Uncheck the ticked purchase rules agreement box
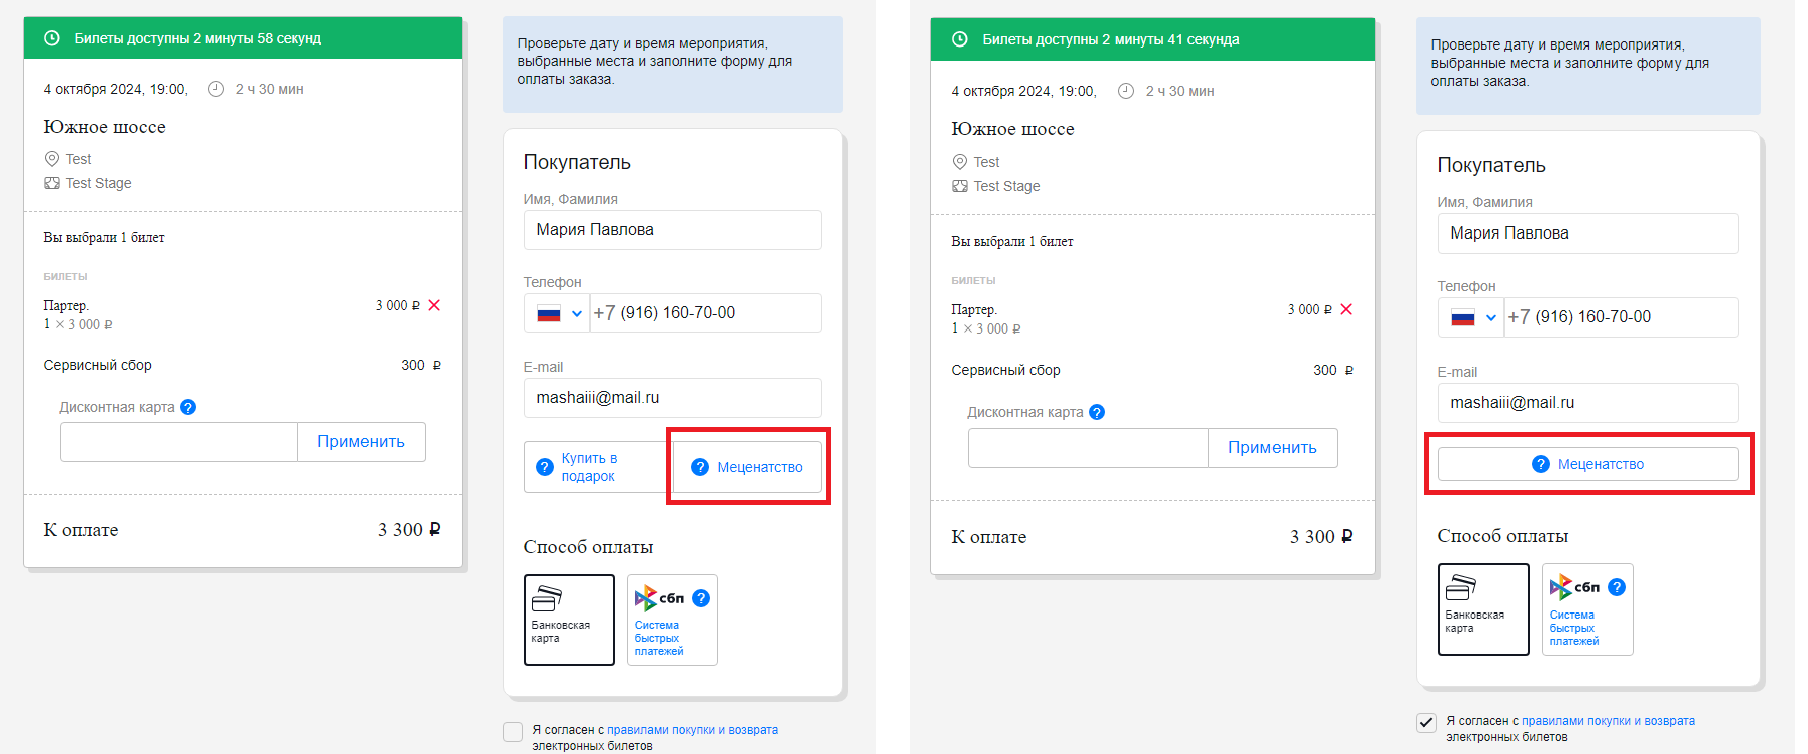 coord(1427,722)
